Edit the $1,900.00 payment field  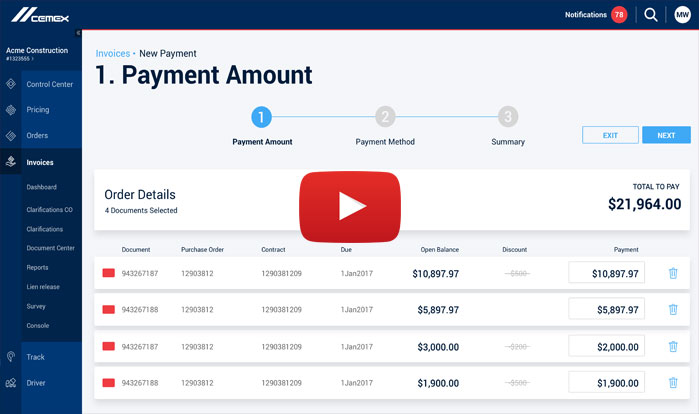pos(606,382)
